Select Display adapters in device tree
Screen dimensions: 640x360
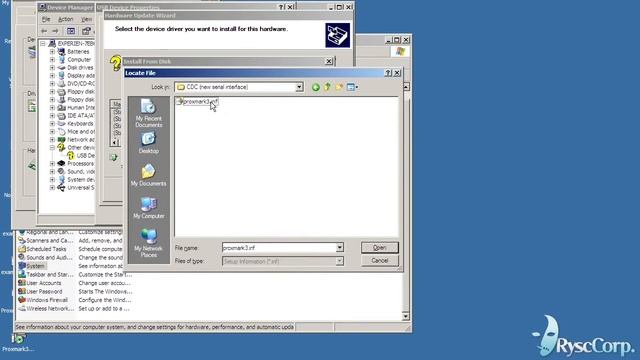pyautogui.click(x=76, y=76)
